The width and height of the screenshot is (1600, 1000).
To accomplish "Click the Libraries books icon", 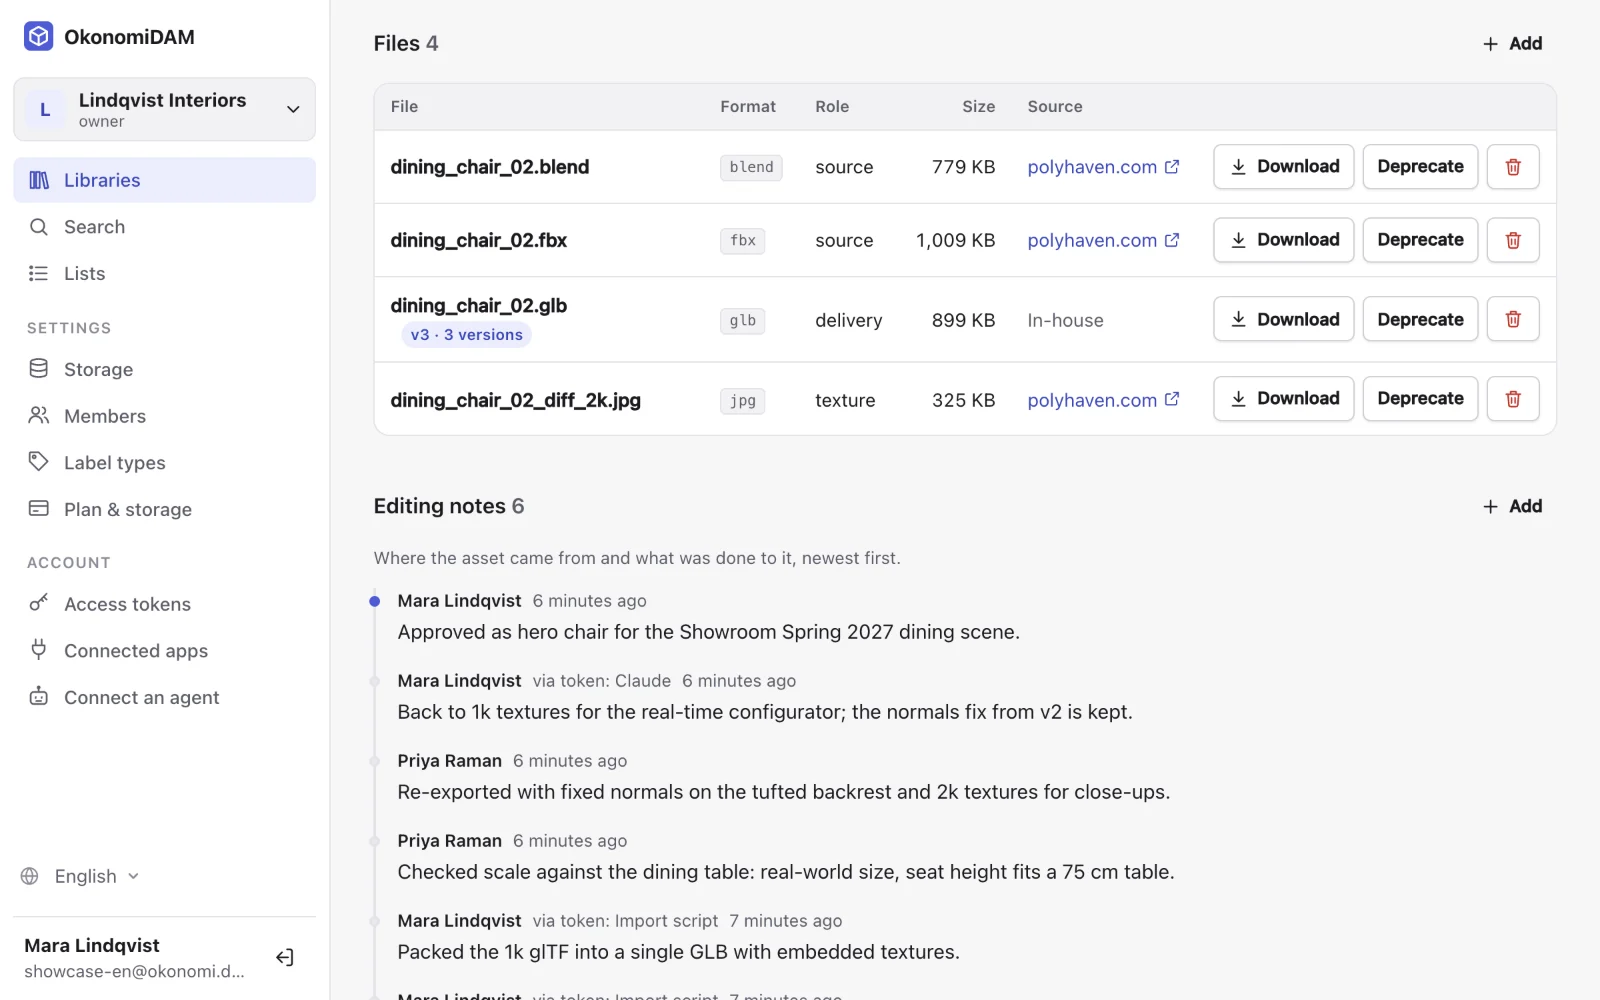I will (39, 180).
